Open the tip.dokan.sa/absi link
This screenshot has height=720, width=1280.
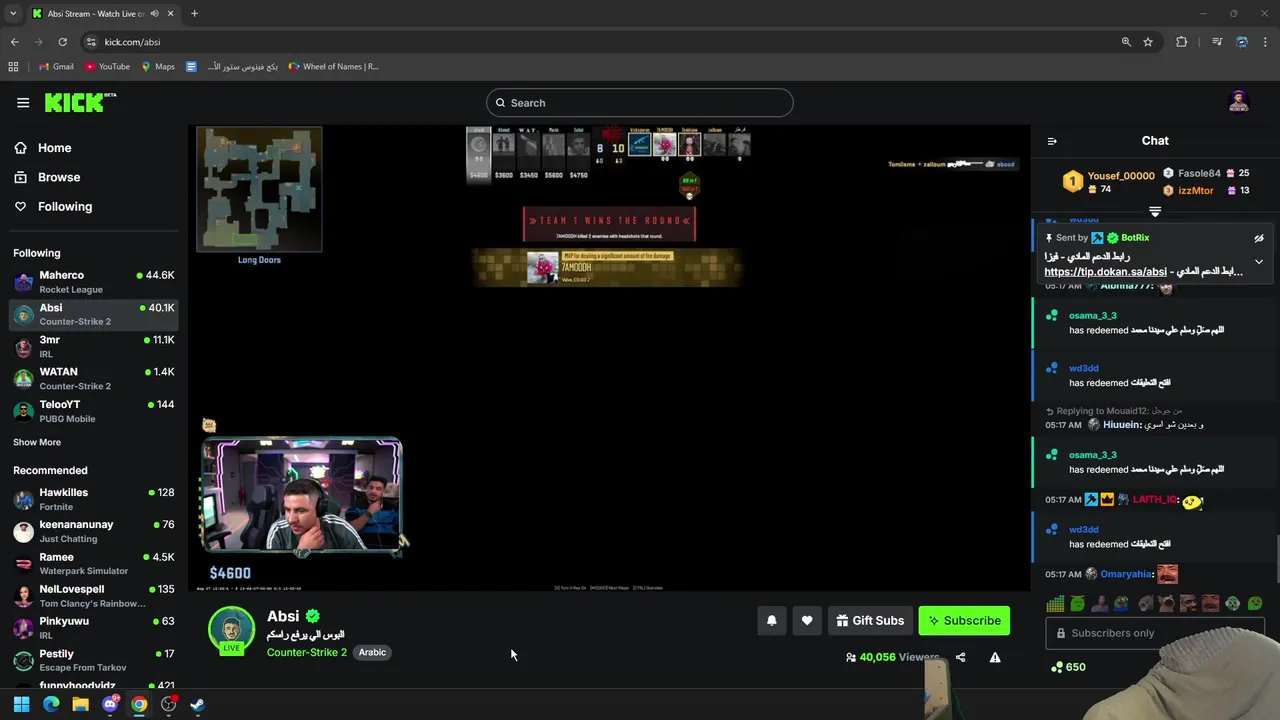coord(1105,272)
